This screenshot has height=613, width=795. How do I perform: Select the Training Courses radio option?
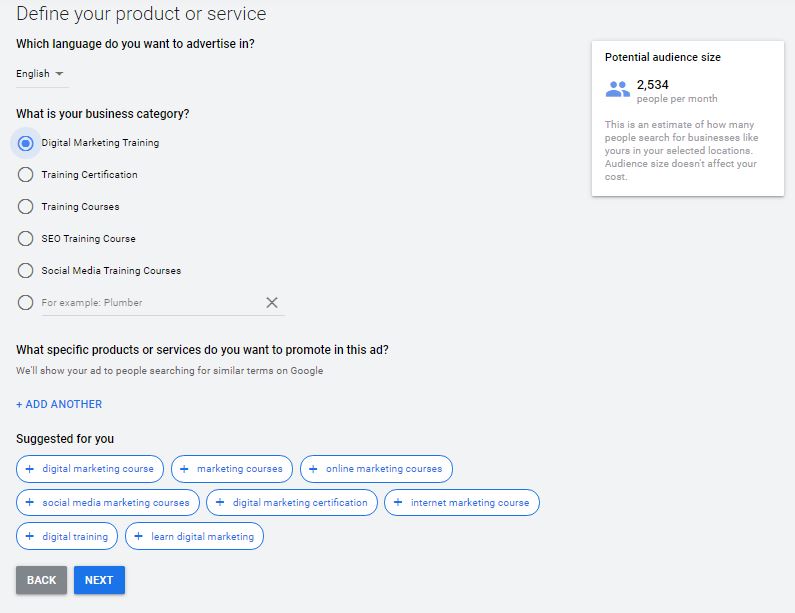(x=26, y=207)
